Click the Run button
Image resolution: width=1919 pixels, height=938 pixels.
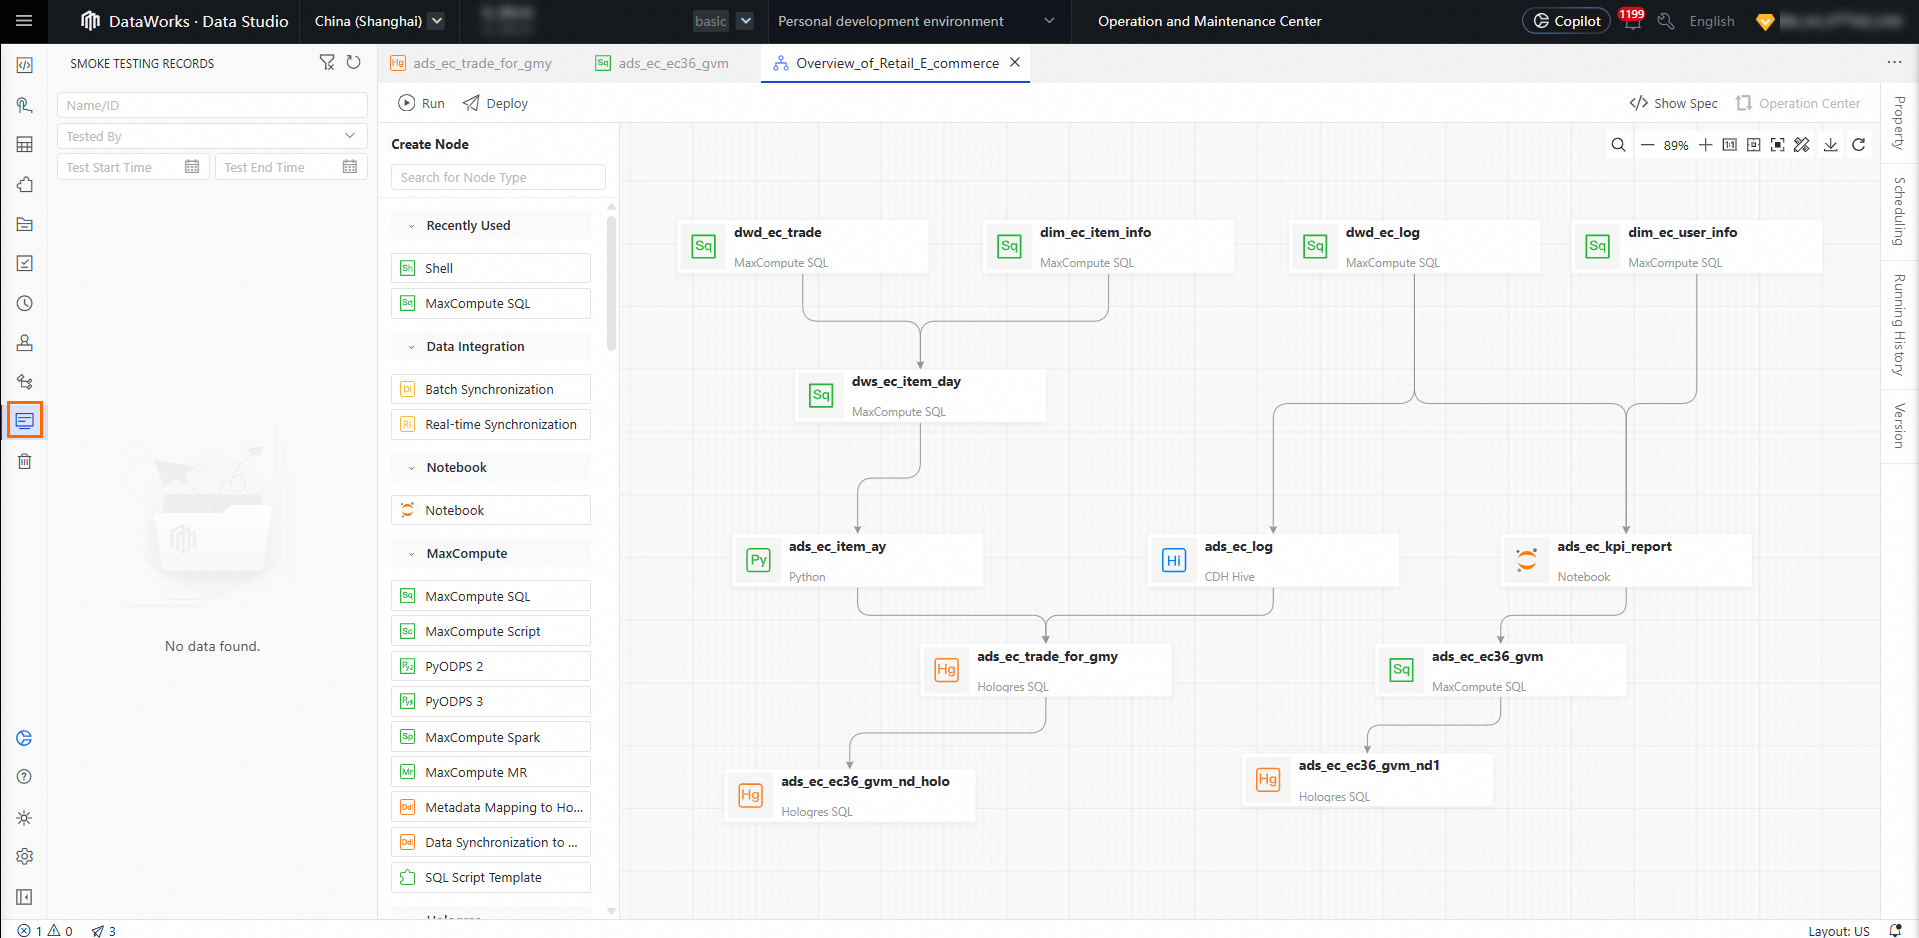421,103
